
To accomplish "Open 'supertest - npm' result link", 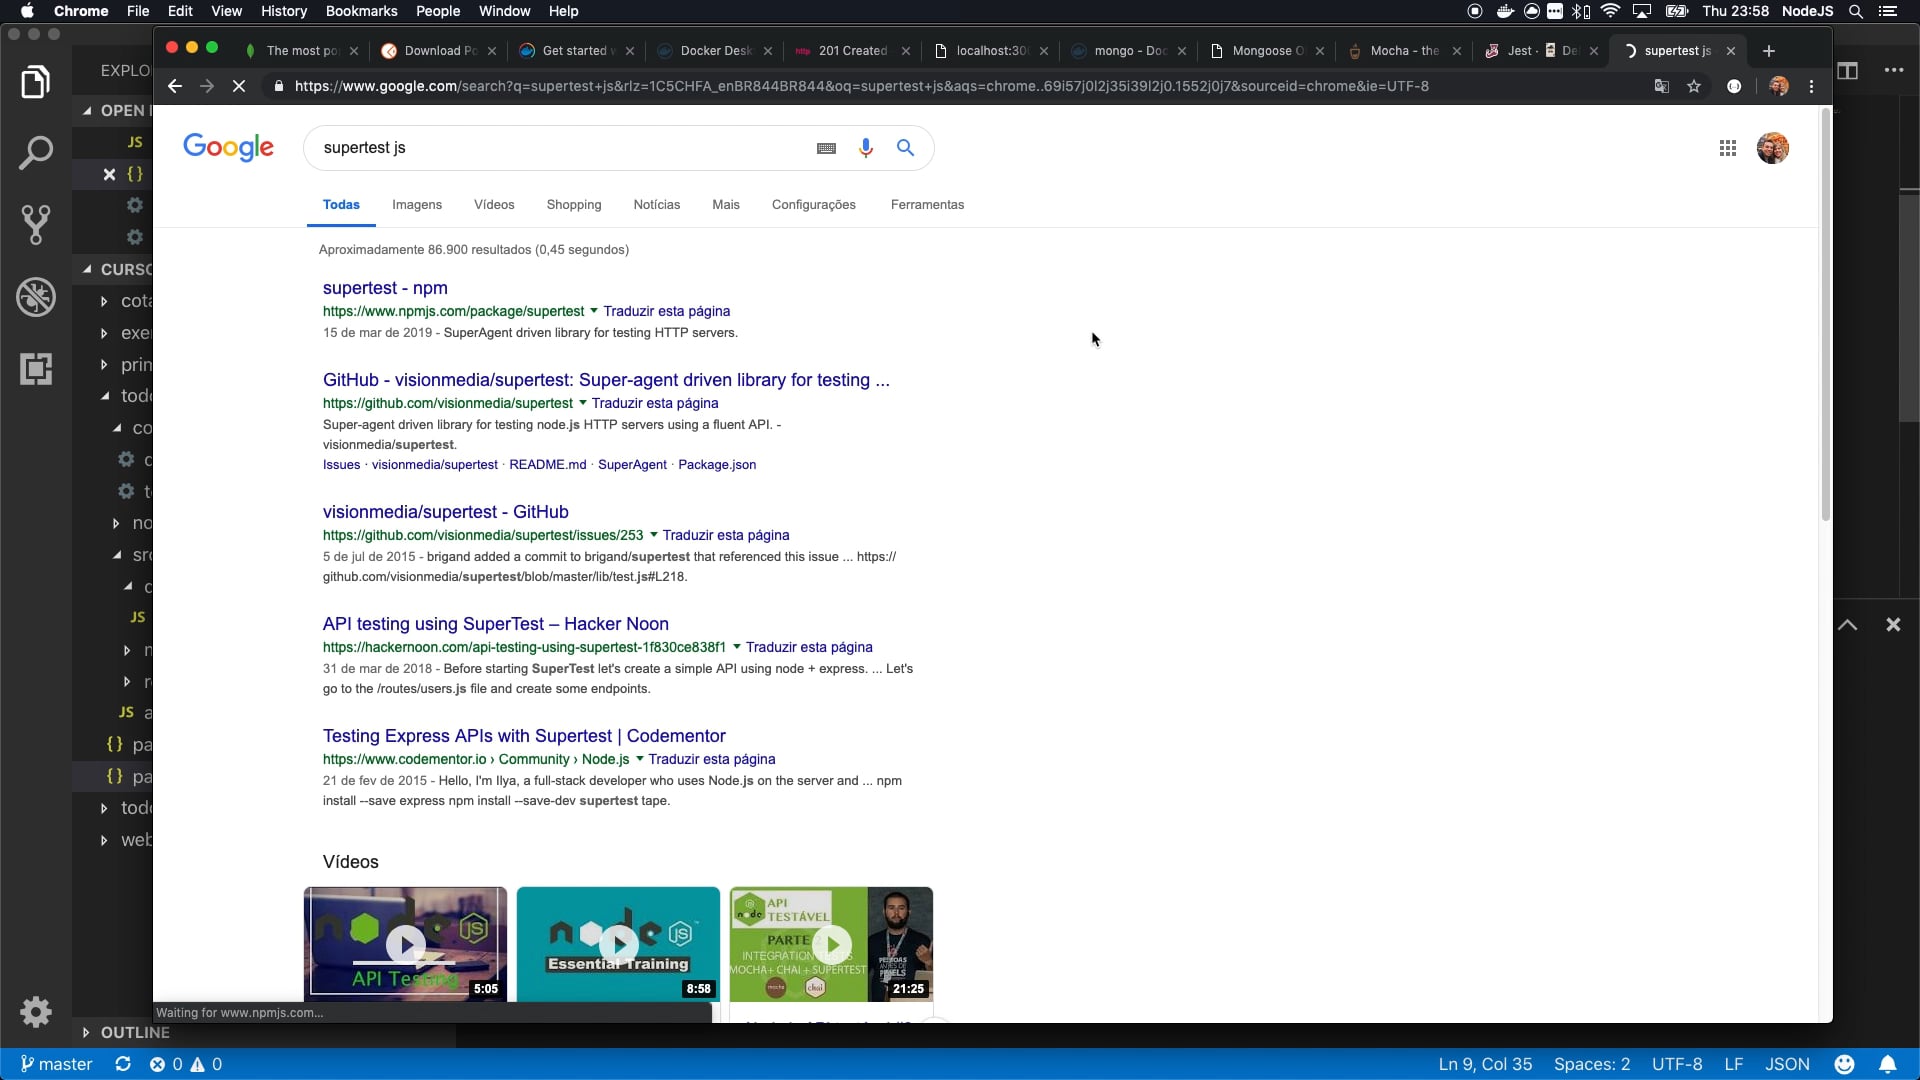I will (385, 288).
